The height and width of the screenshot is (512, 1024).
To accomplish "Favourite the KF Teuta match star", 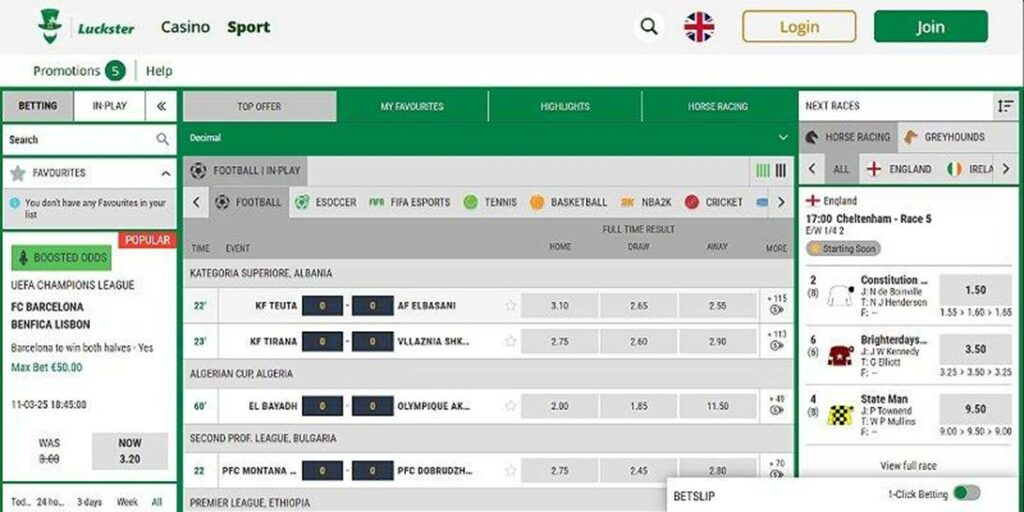I will (511, 306).
